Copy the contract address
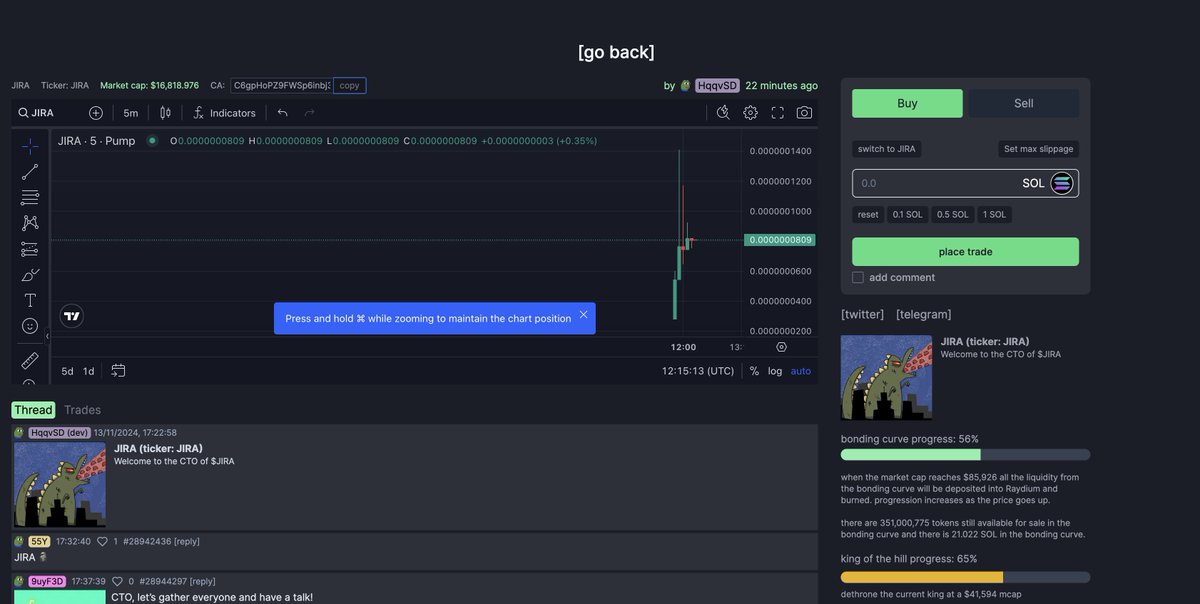1200x604 pixels. (349, 86)
